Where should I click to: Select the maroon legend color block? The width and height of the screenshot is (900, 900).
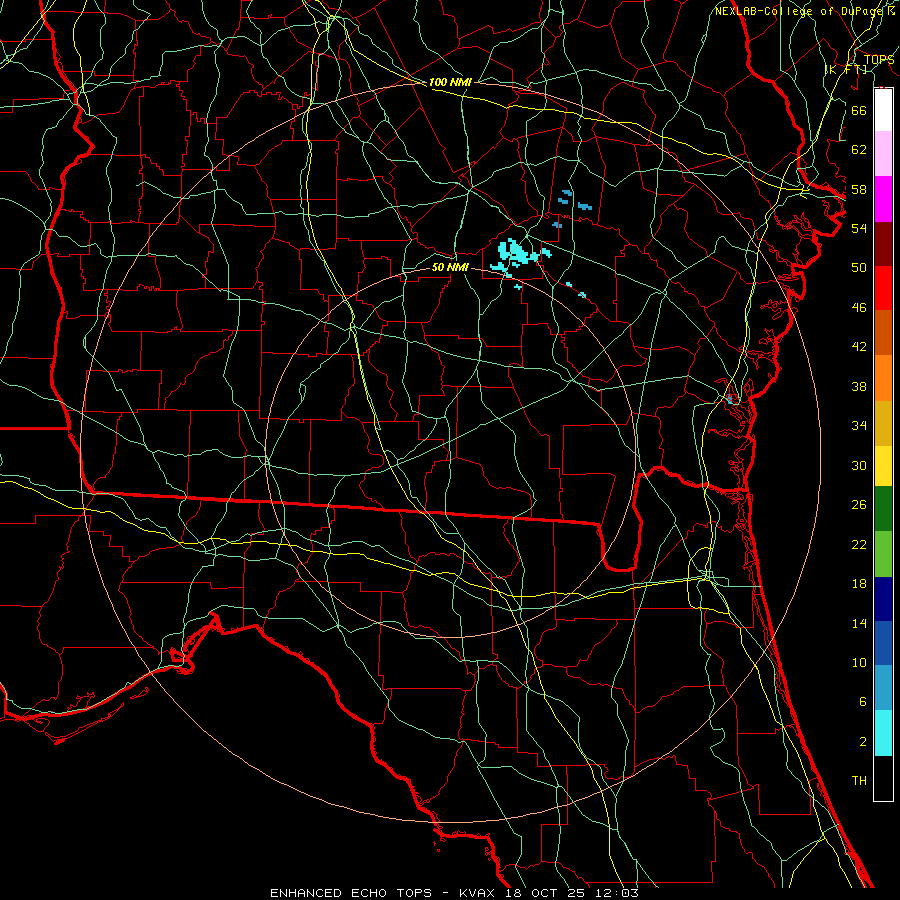click(883, 243)
